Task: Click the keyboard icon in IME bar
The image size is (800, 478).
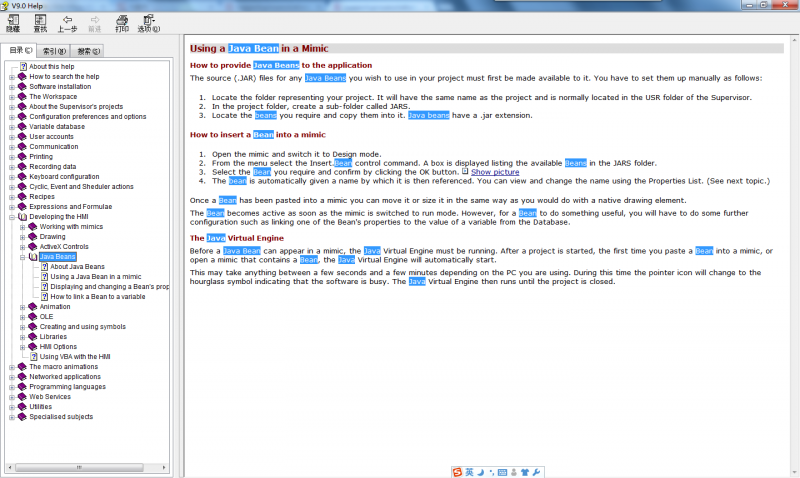Action: click(x=502, y=472)
